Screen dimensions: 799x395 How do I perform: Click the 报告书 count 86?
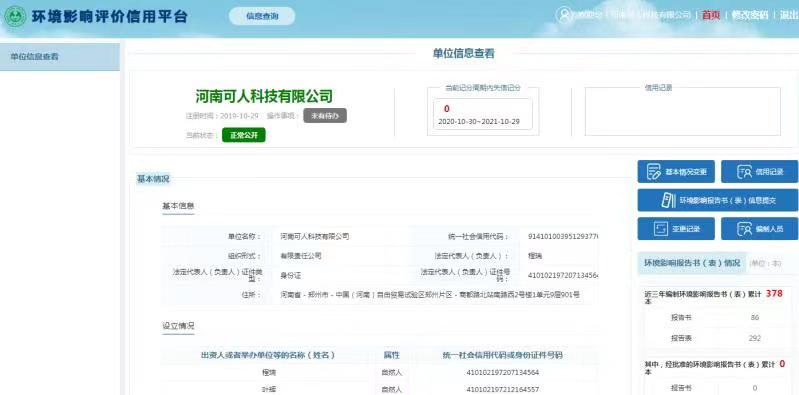(x=755, y=318)
